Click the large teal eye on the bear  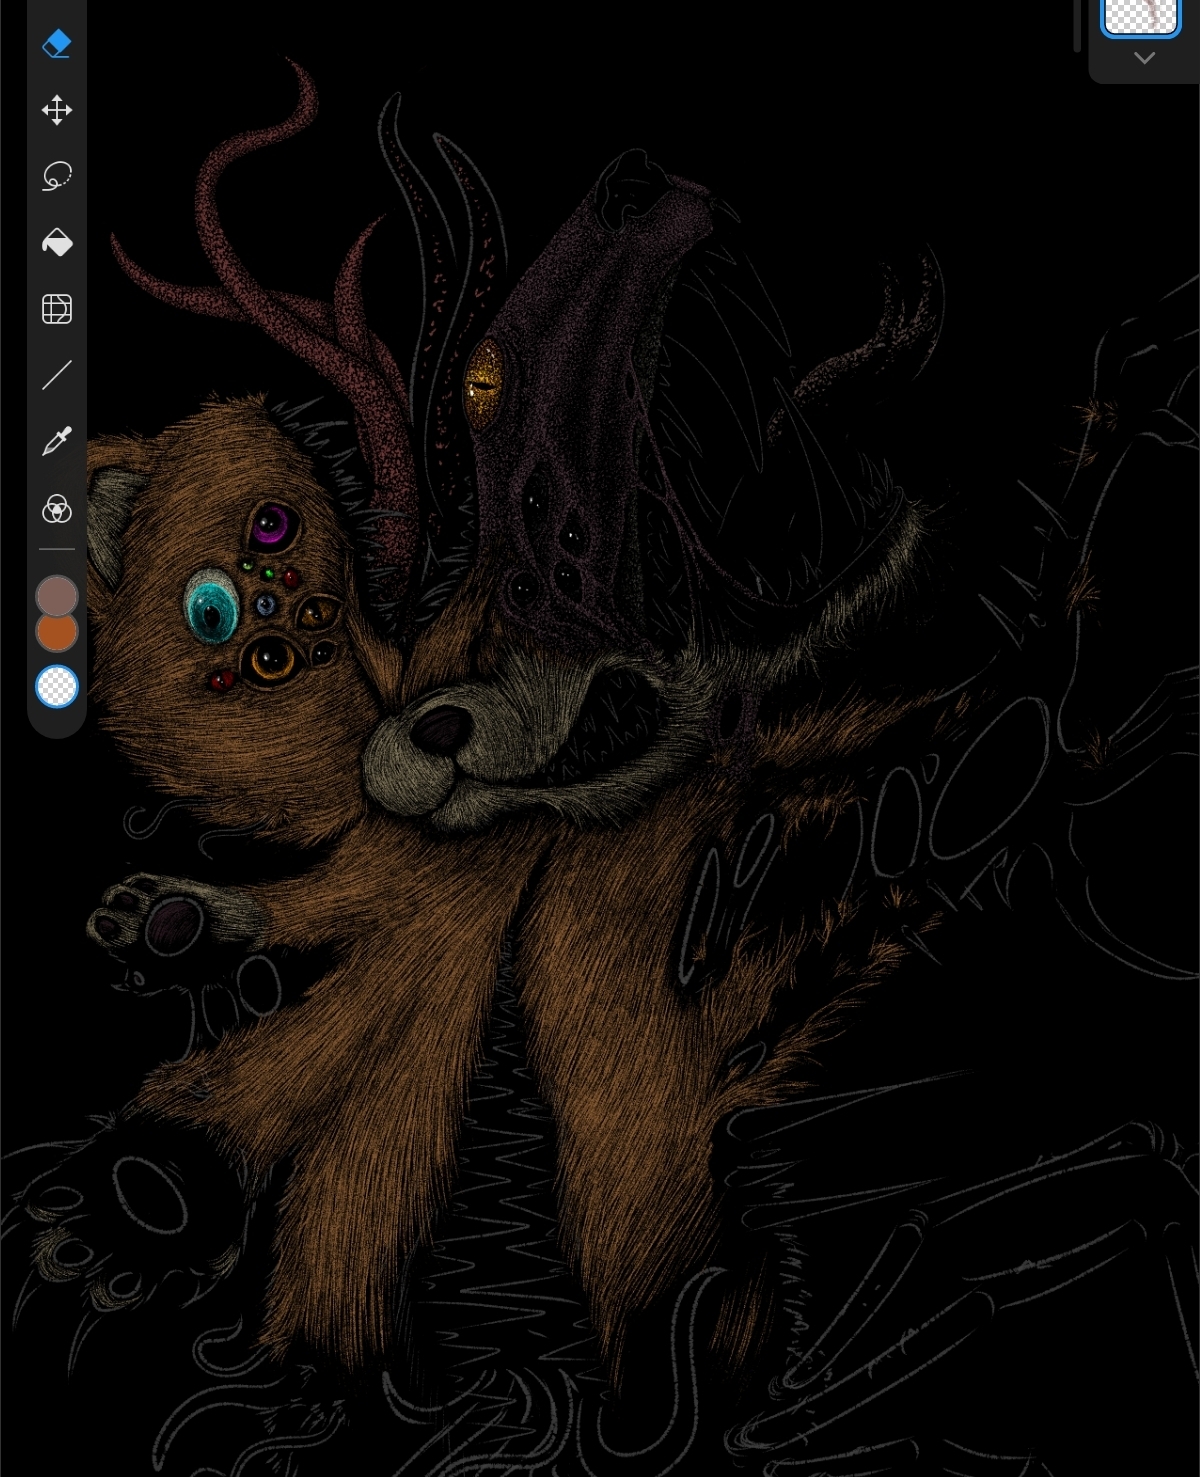coord(212,603)
